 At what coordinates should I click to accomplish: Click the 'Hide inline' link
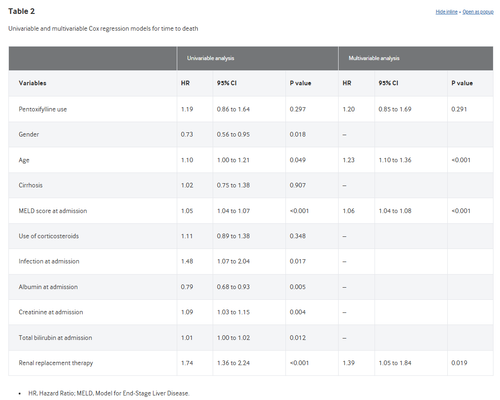click(x=446, y=12)
